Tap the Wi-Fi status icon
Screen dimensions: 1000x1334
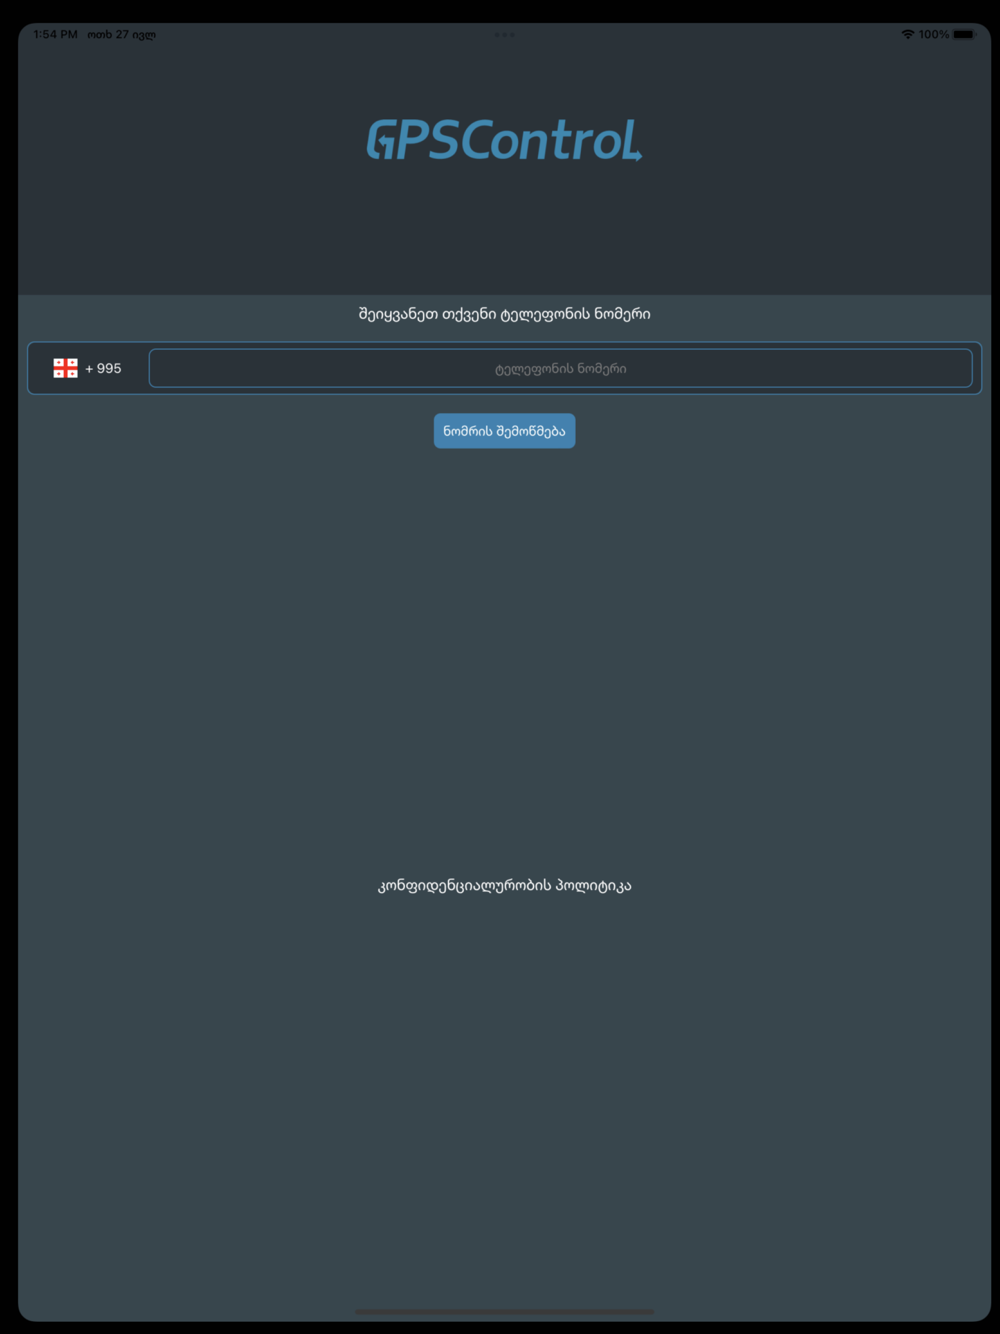coord(907,34)
